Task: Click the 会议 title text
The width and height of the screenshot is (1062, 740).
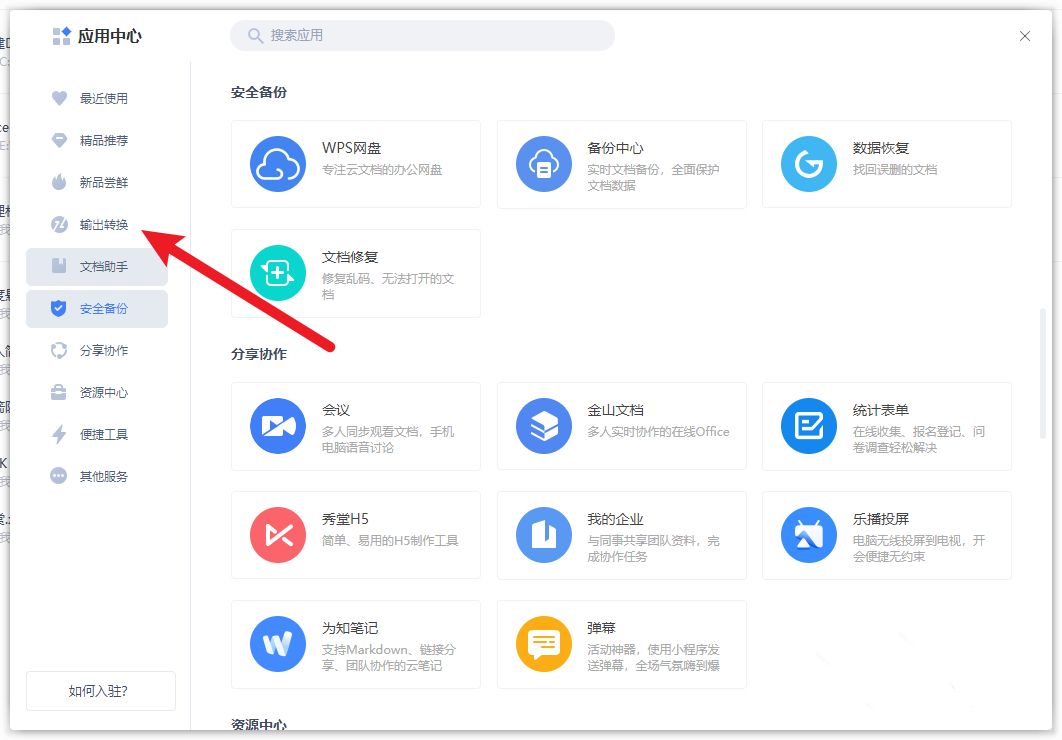Action: point(336,410)
